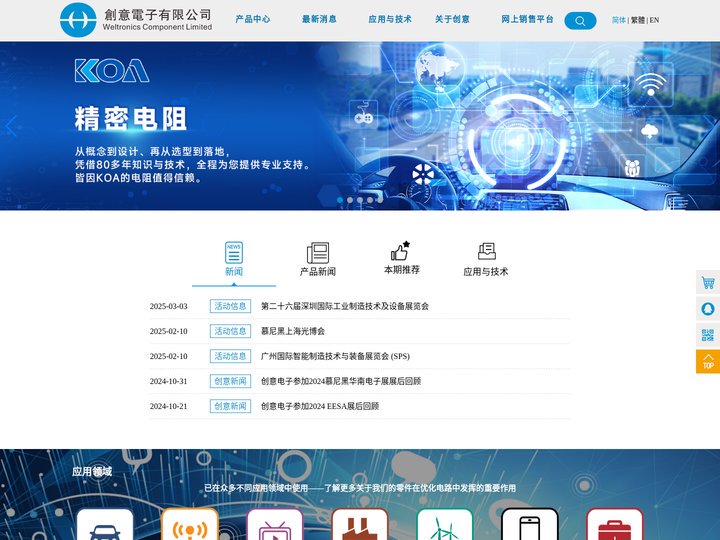The width and height of the screenshot is (720, 540).
Task: Switch language to EN
Action: point(654,20)
